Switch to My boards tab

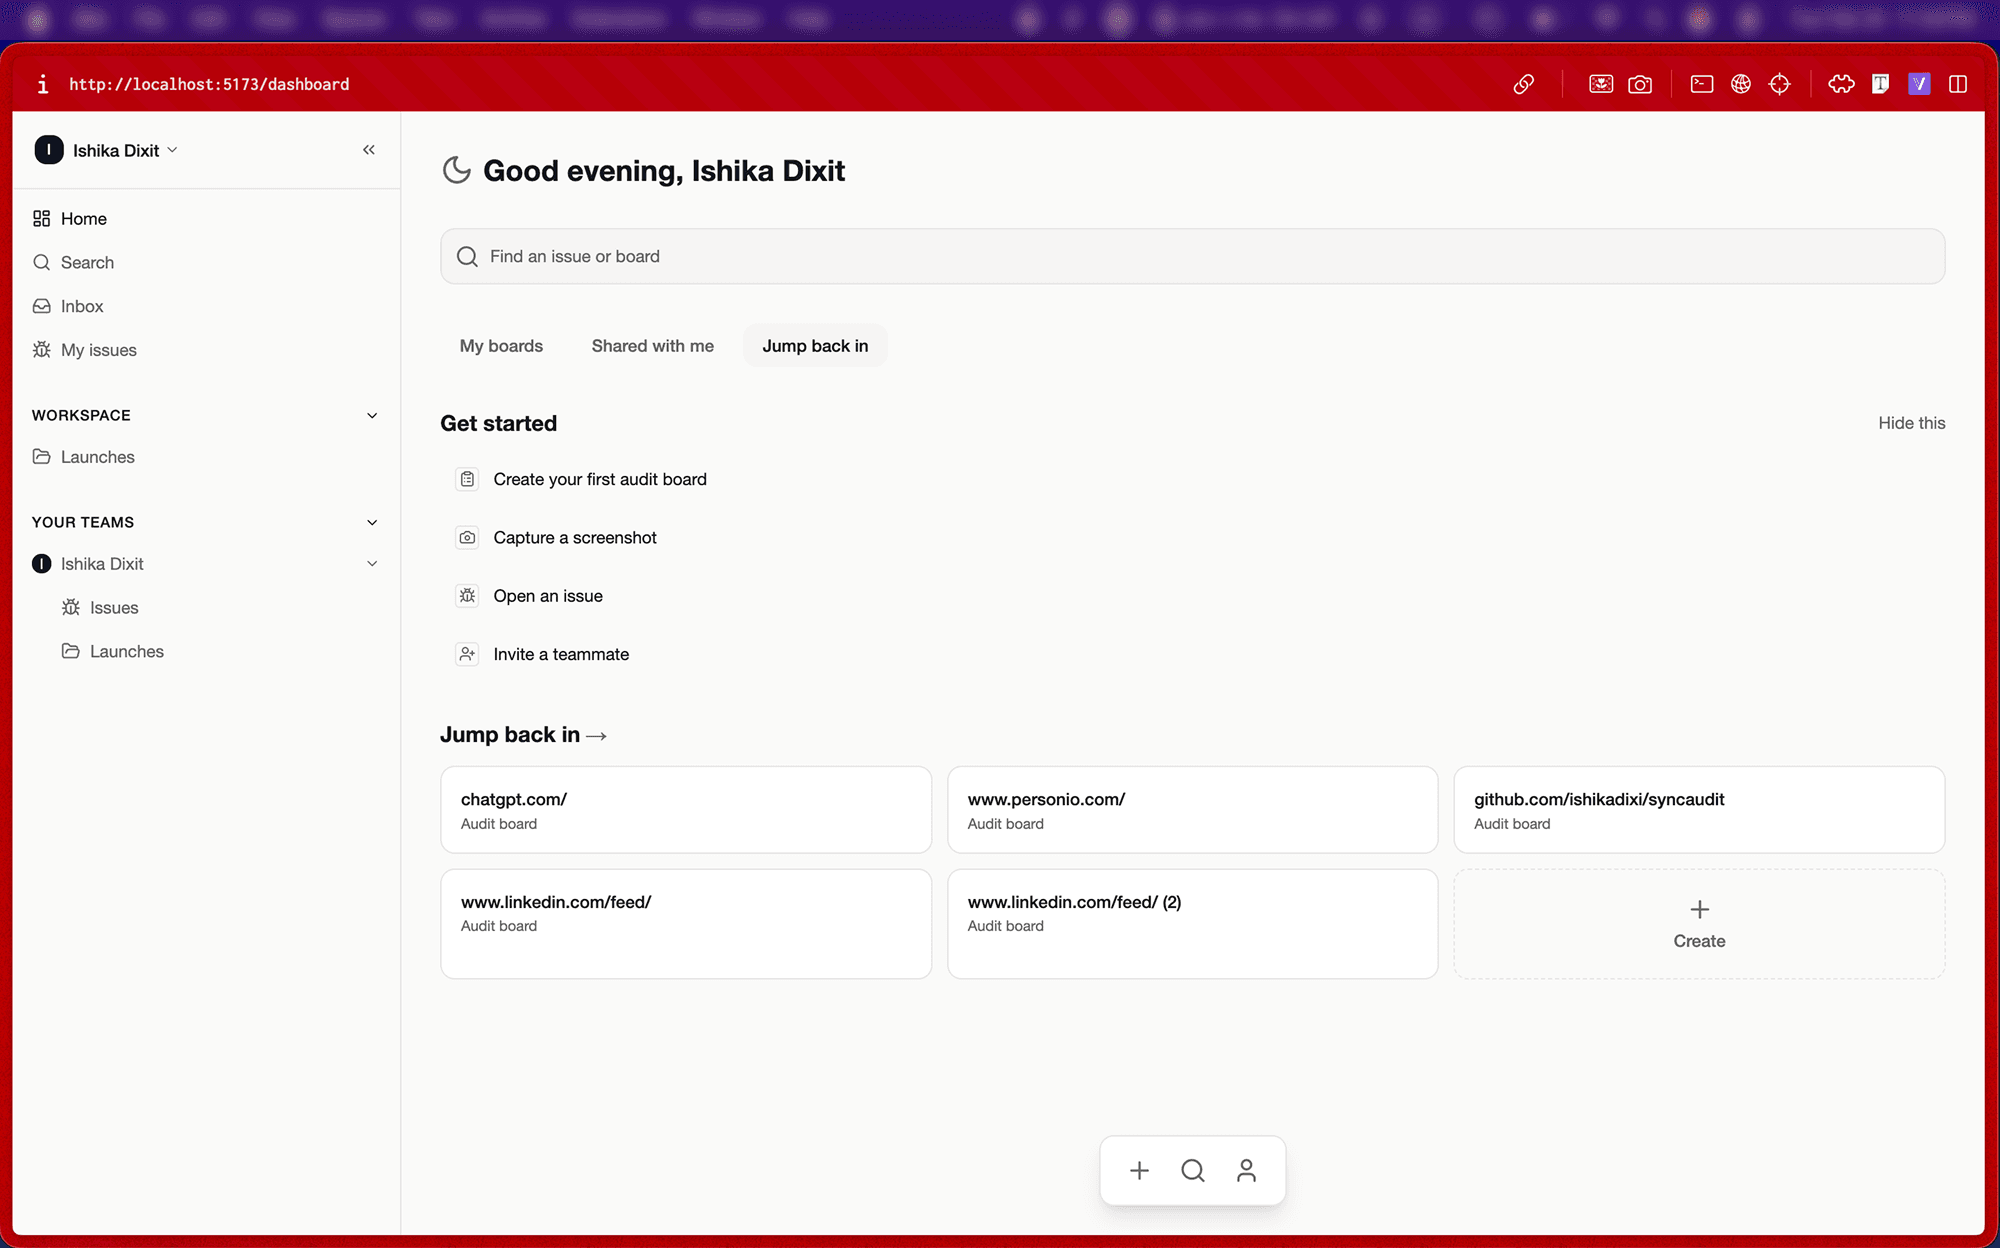pyautogui.click(x=501, y=346)
